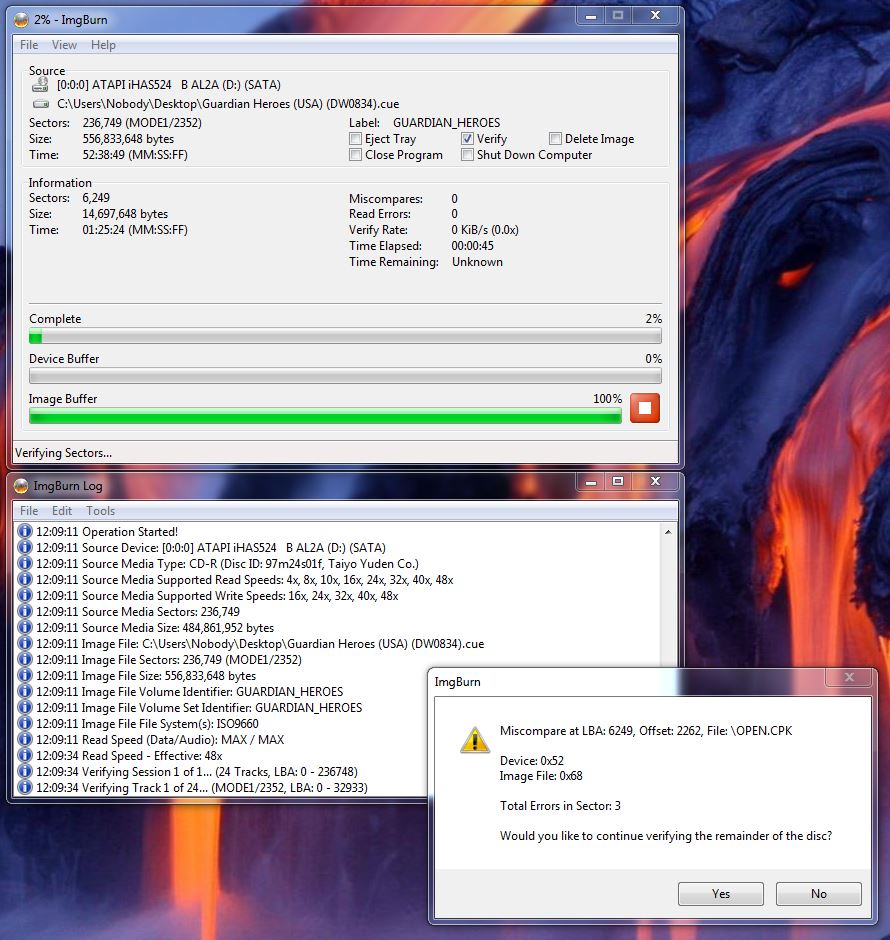
Task: Click the Miscompare at LBA 6249 message
Action: point(646,731)
